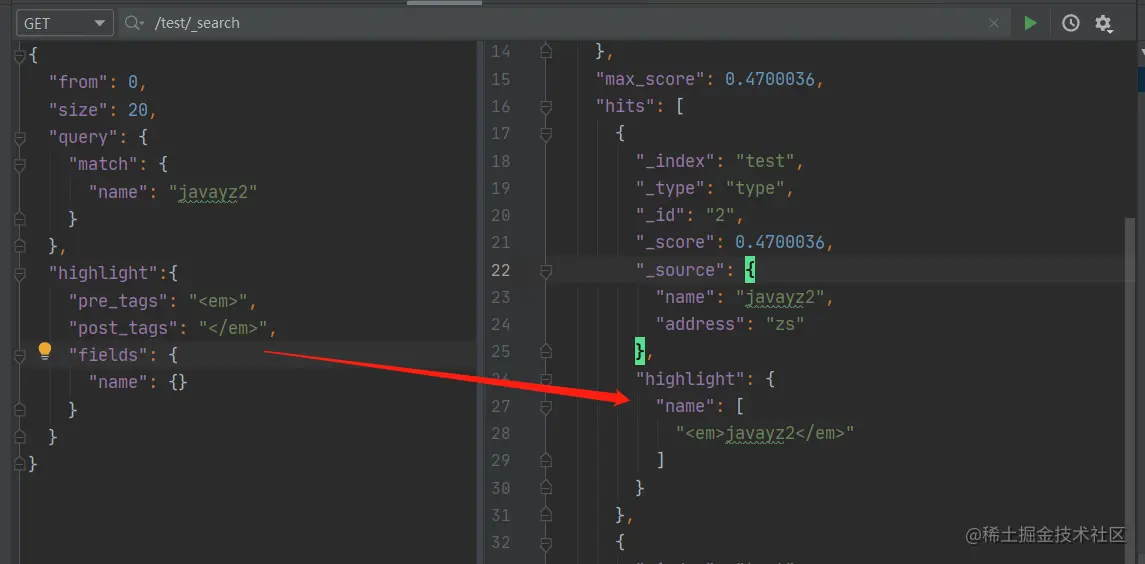This screenshot has width=1145, height=564.
Task: Run the request with green play icon
Action: click(1030, 23)
